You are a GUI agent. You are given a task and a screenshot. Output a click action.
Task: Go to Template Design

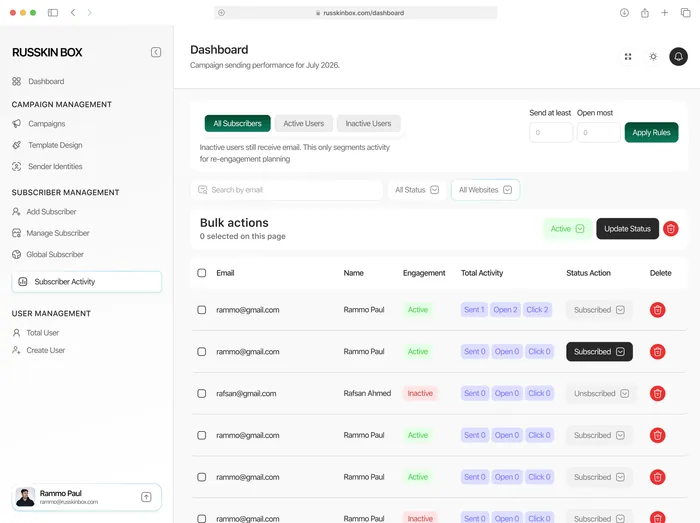pyautogui.click(x=47, y=145)
